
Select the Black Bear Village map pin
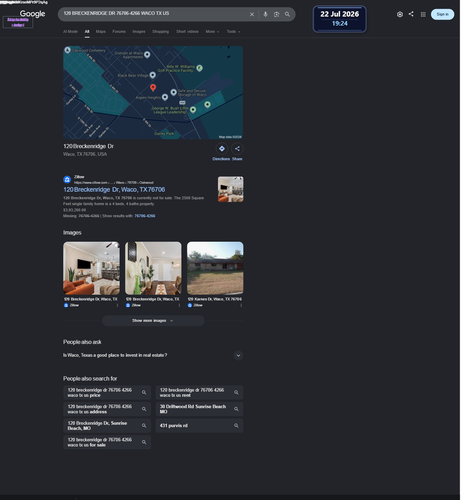click(153, 75)
